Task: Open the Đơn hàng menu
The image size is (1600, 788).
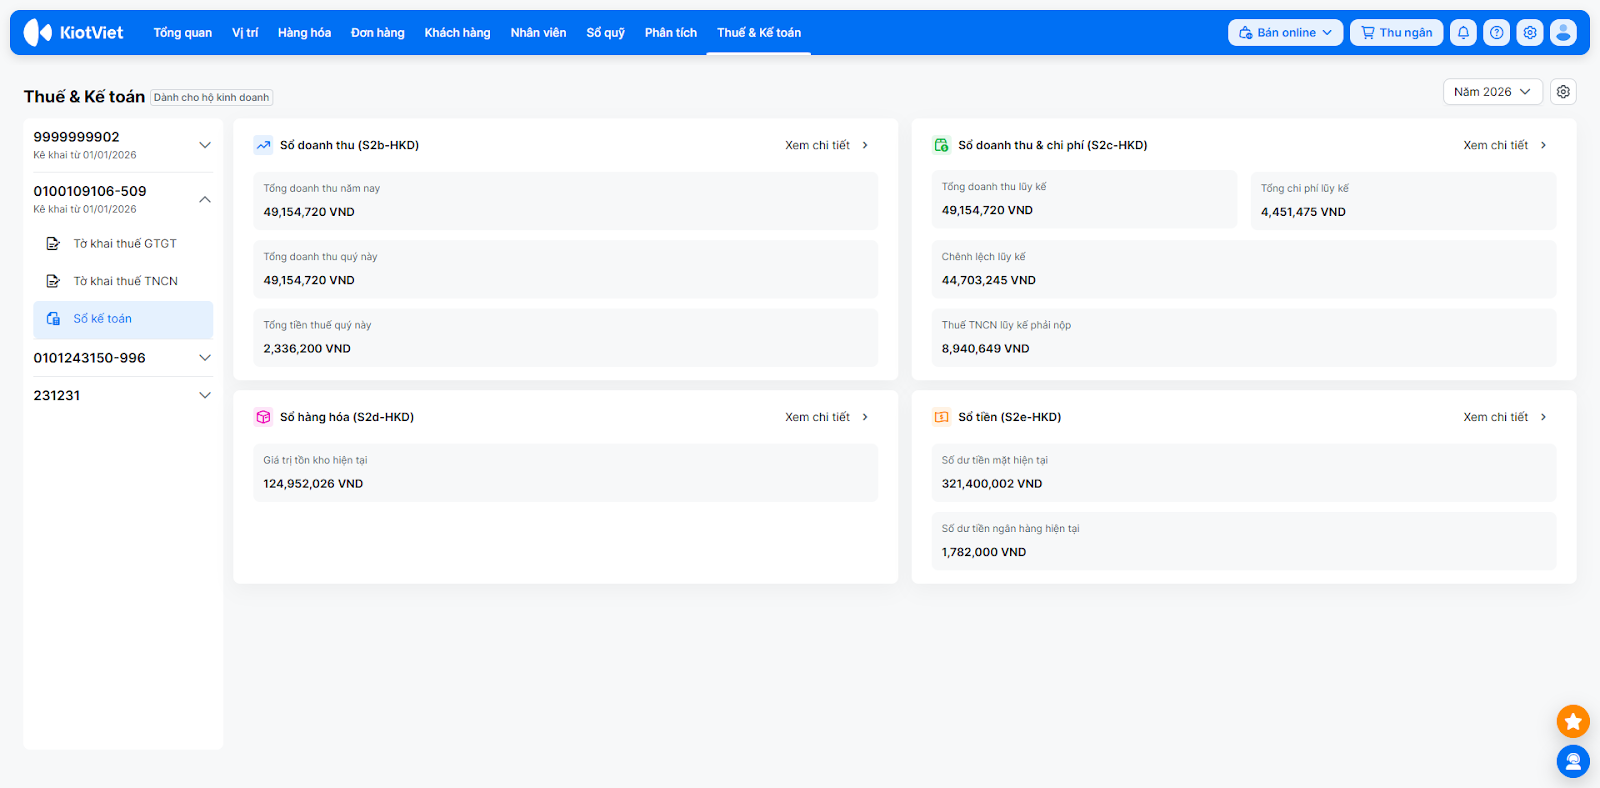Action: pos(378,33)
